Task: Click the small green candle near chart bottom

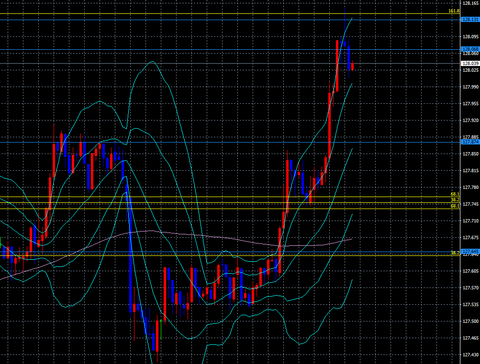Action: tap(161, 329)
